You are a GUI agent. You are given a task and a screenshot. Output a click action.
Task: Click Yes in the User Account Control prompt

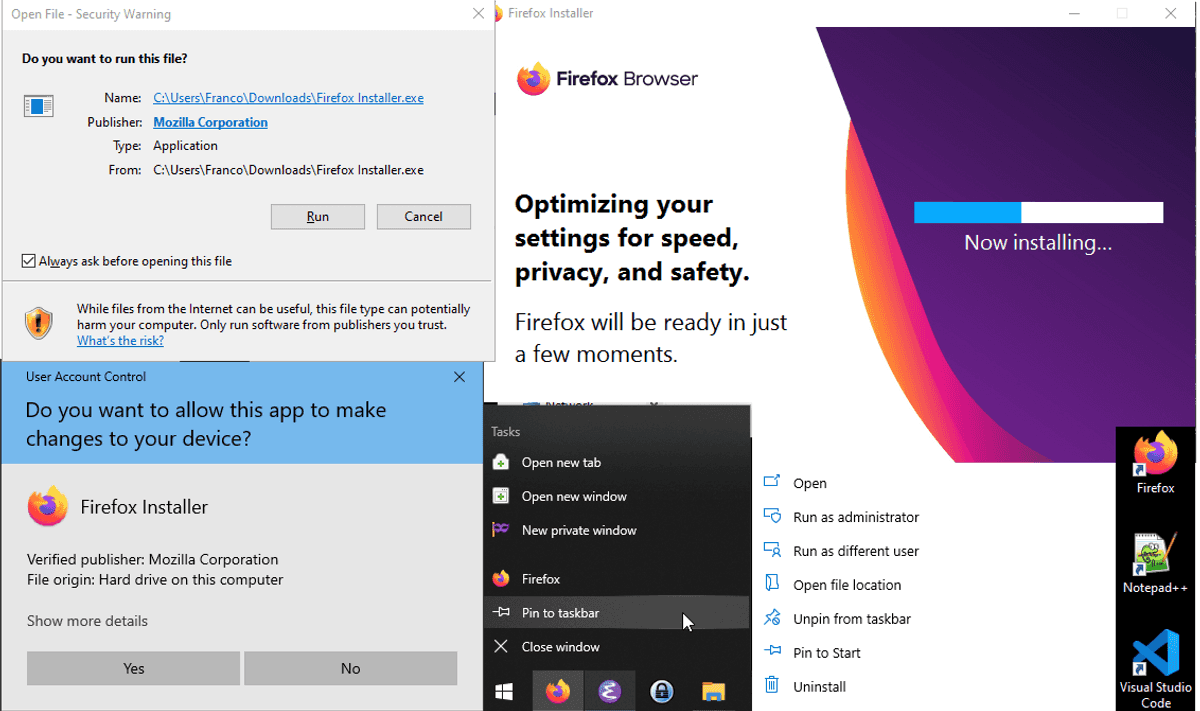[x=134, y=668]
